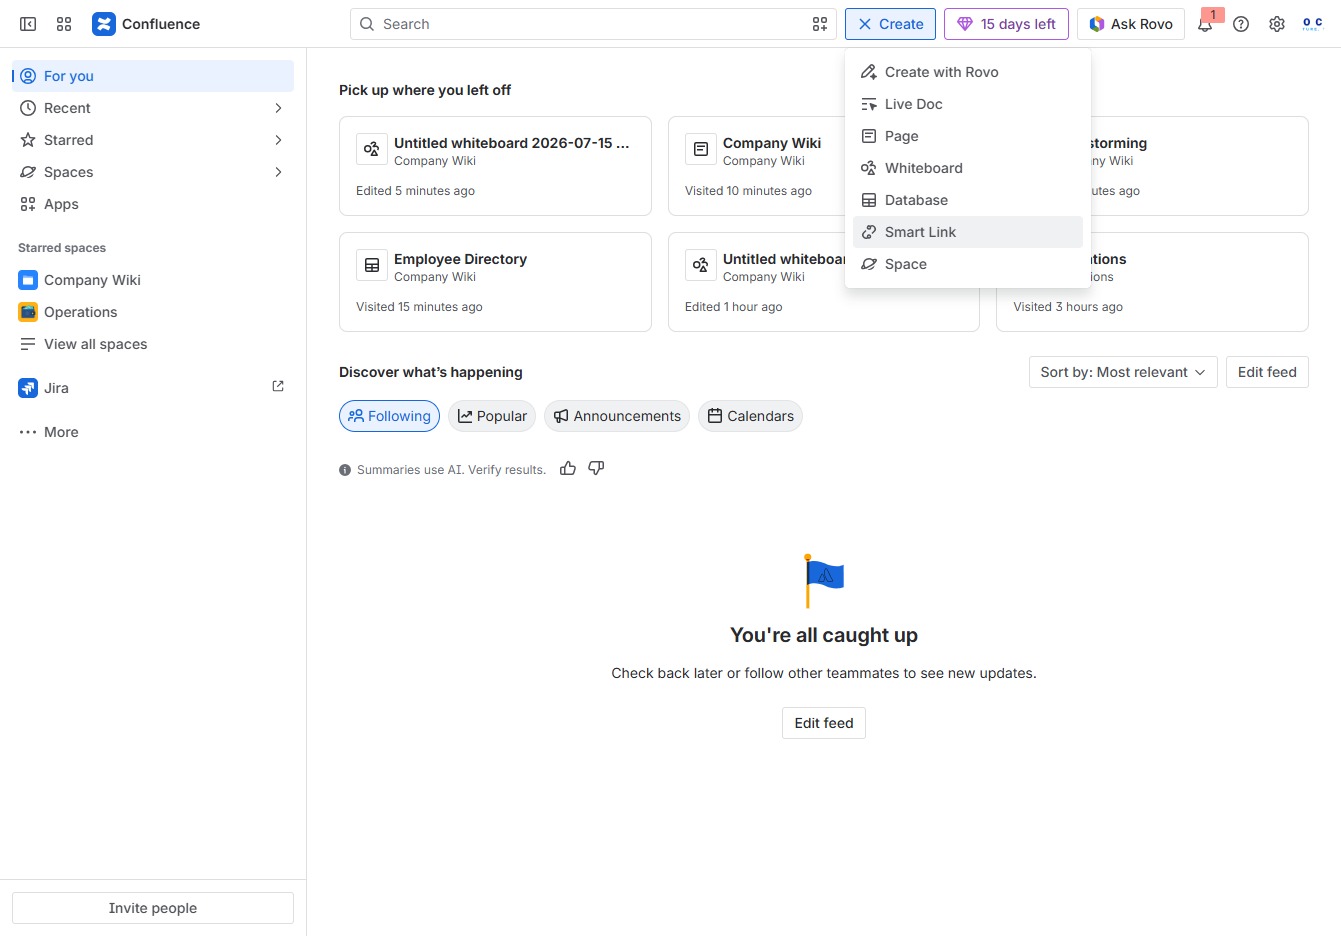1341x936 pixels.
Task: Click the Company Wiki space icon in sidebar
Action: click(28, 280)
